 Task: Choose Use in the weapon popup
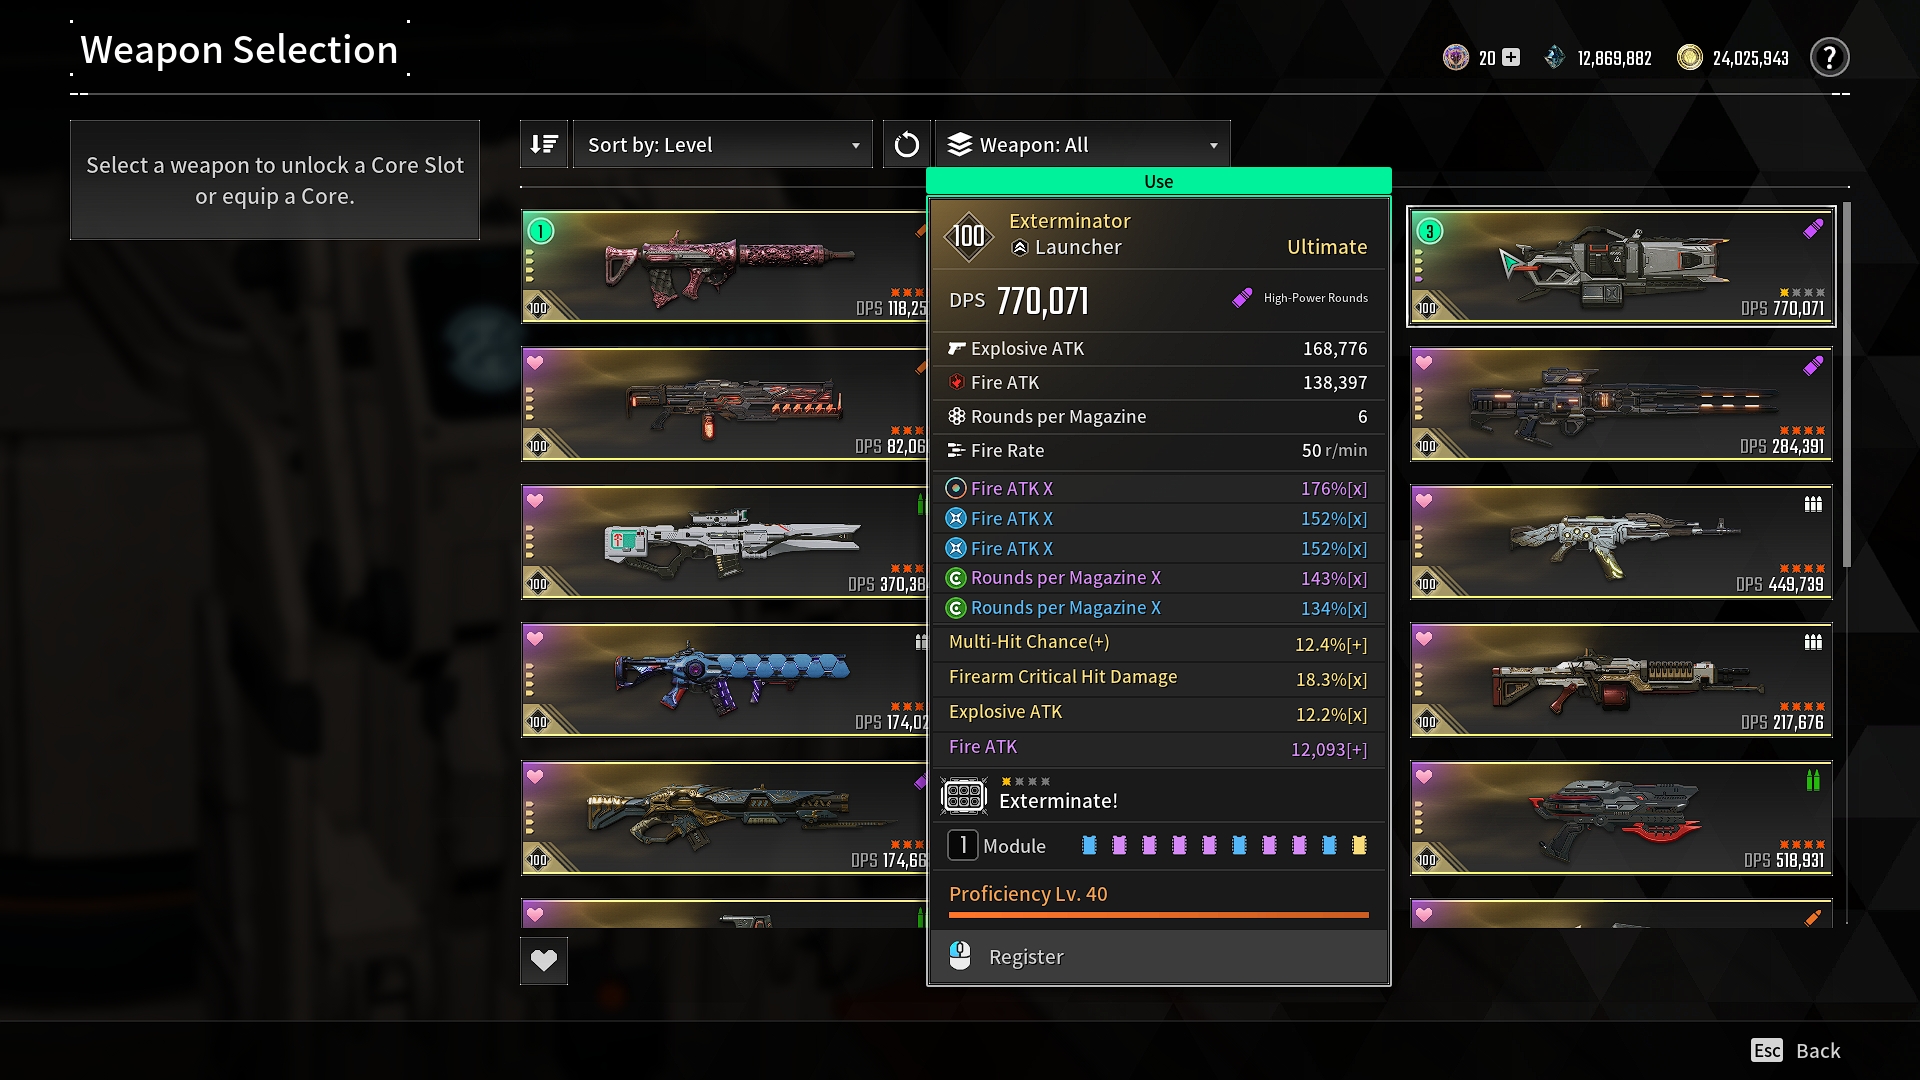(1158, 181)
